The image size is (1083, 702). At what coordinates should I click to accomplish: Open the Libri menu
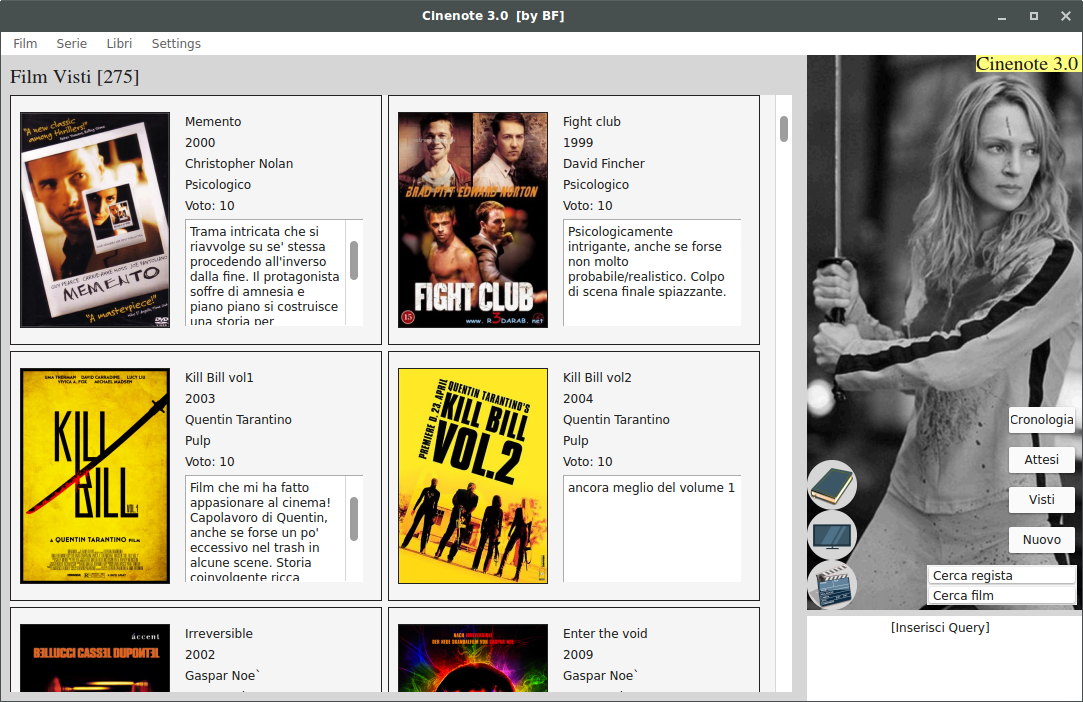(119, 44)
